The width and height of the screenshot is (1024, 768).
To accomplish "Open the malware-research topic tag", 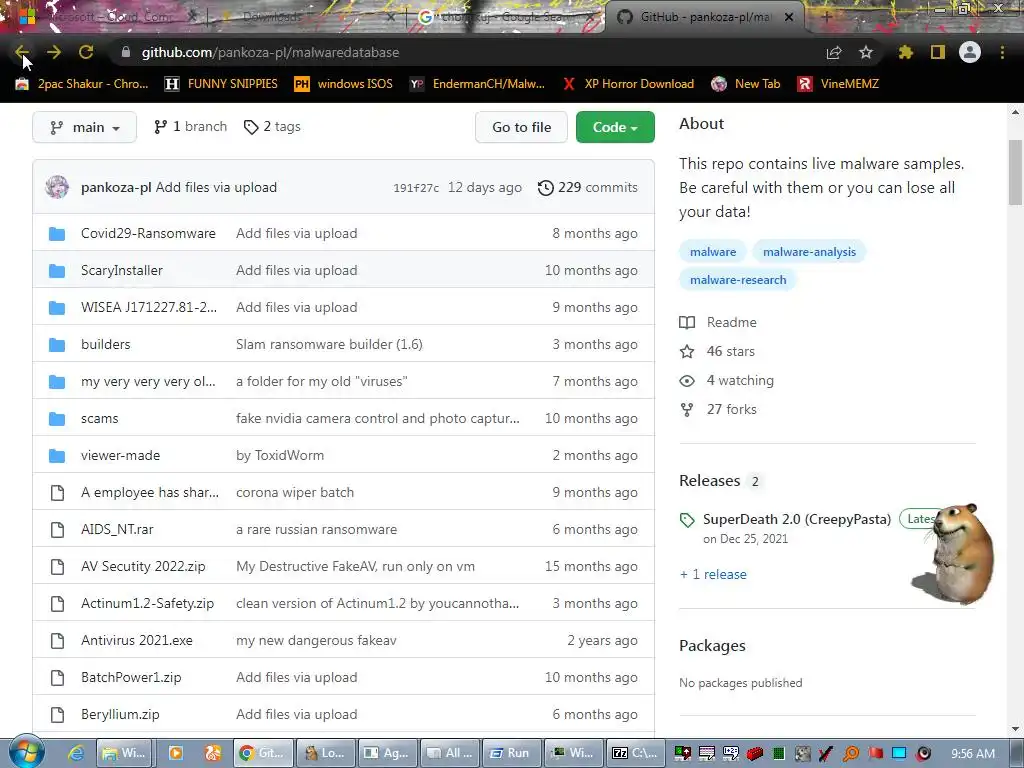I will (x=738, y=280).
